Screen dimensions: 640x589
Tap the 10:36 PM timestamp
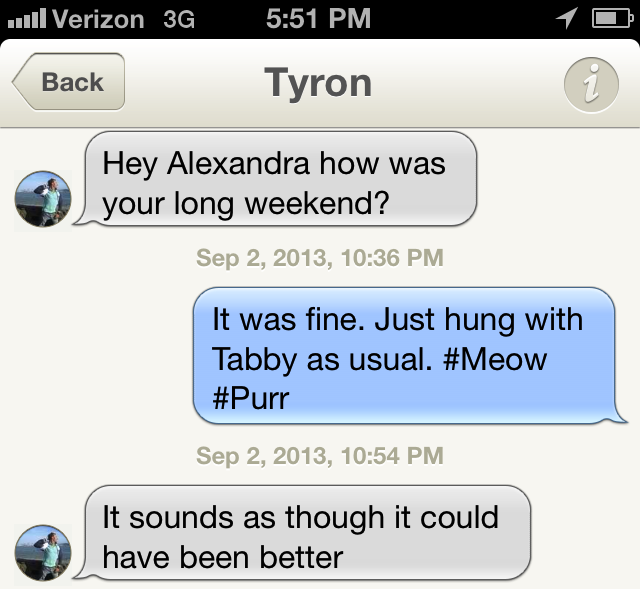tap(320, 258)
